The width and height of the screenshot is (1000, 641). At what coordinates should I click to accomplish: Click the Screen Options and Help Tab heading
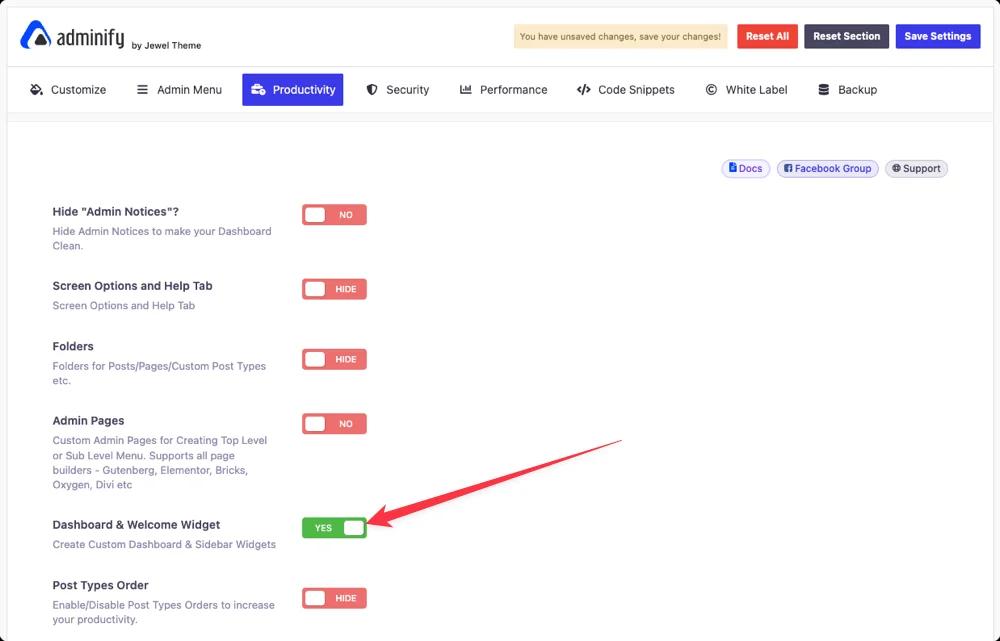coord(132,286)
